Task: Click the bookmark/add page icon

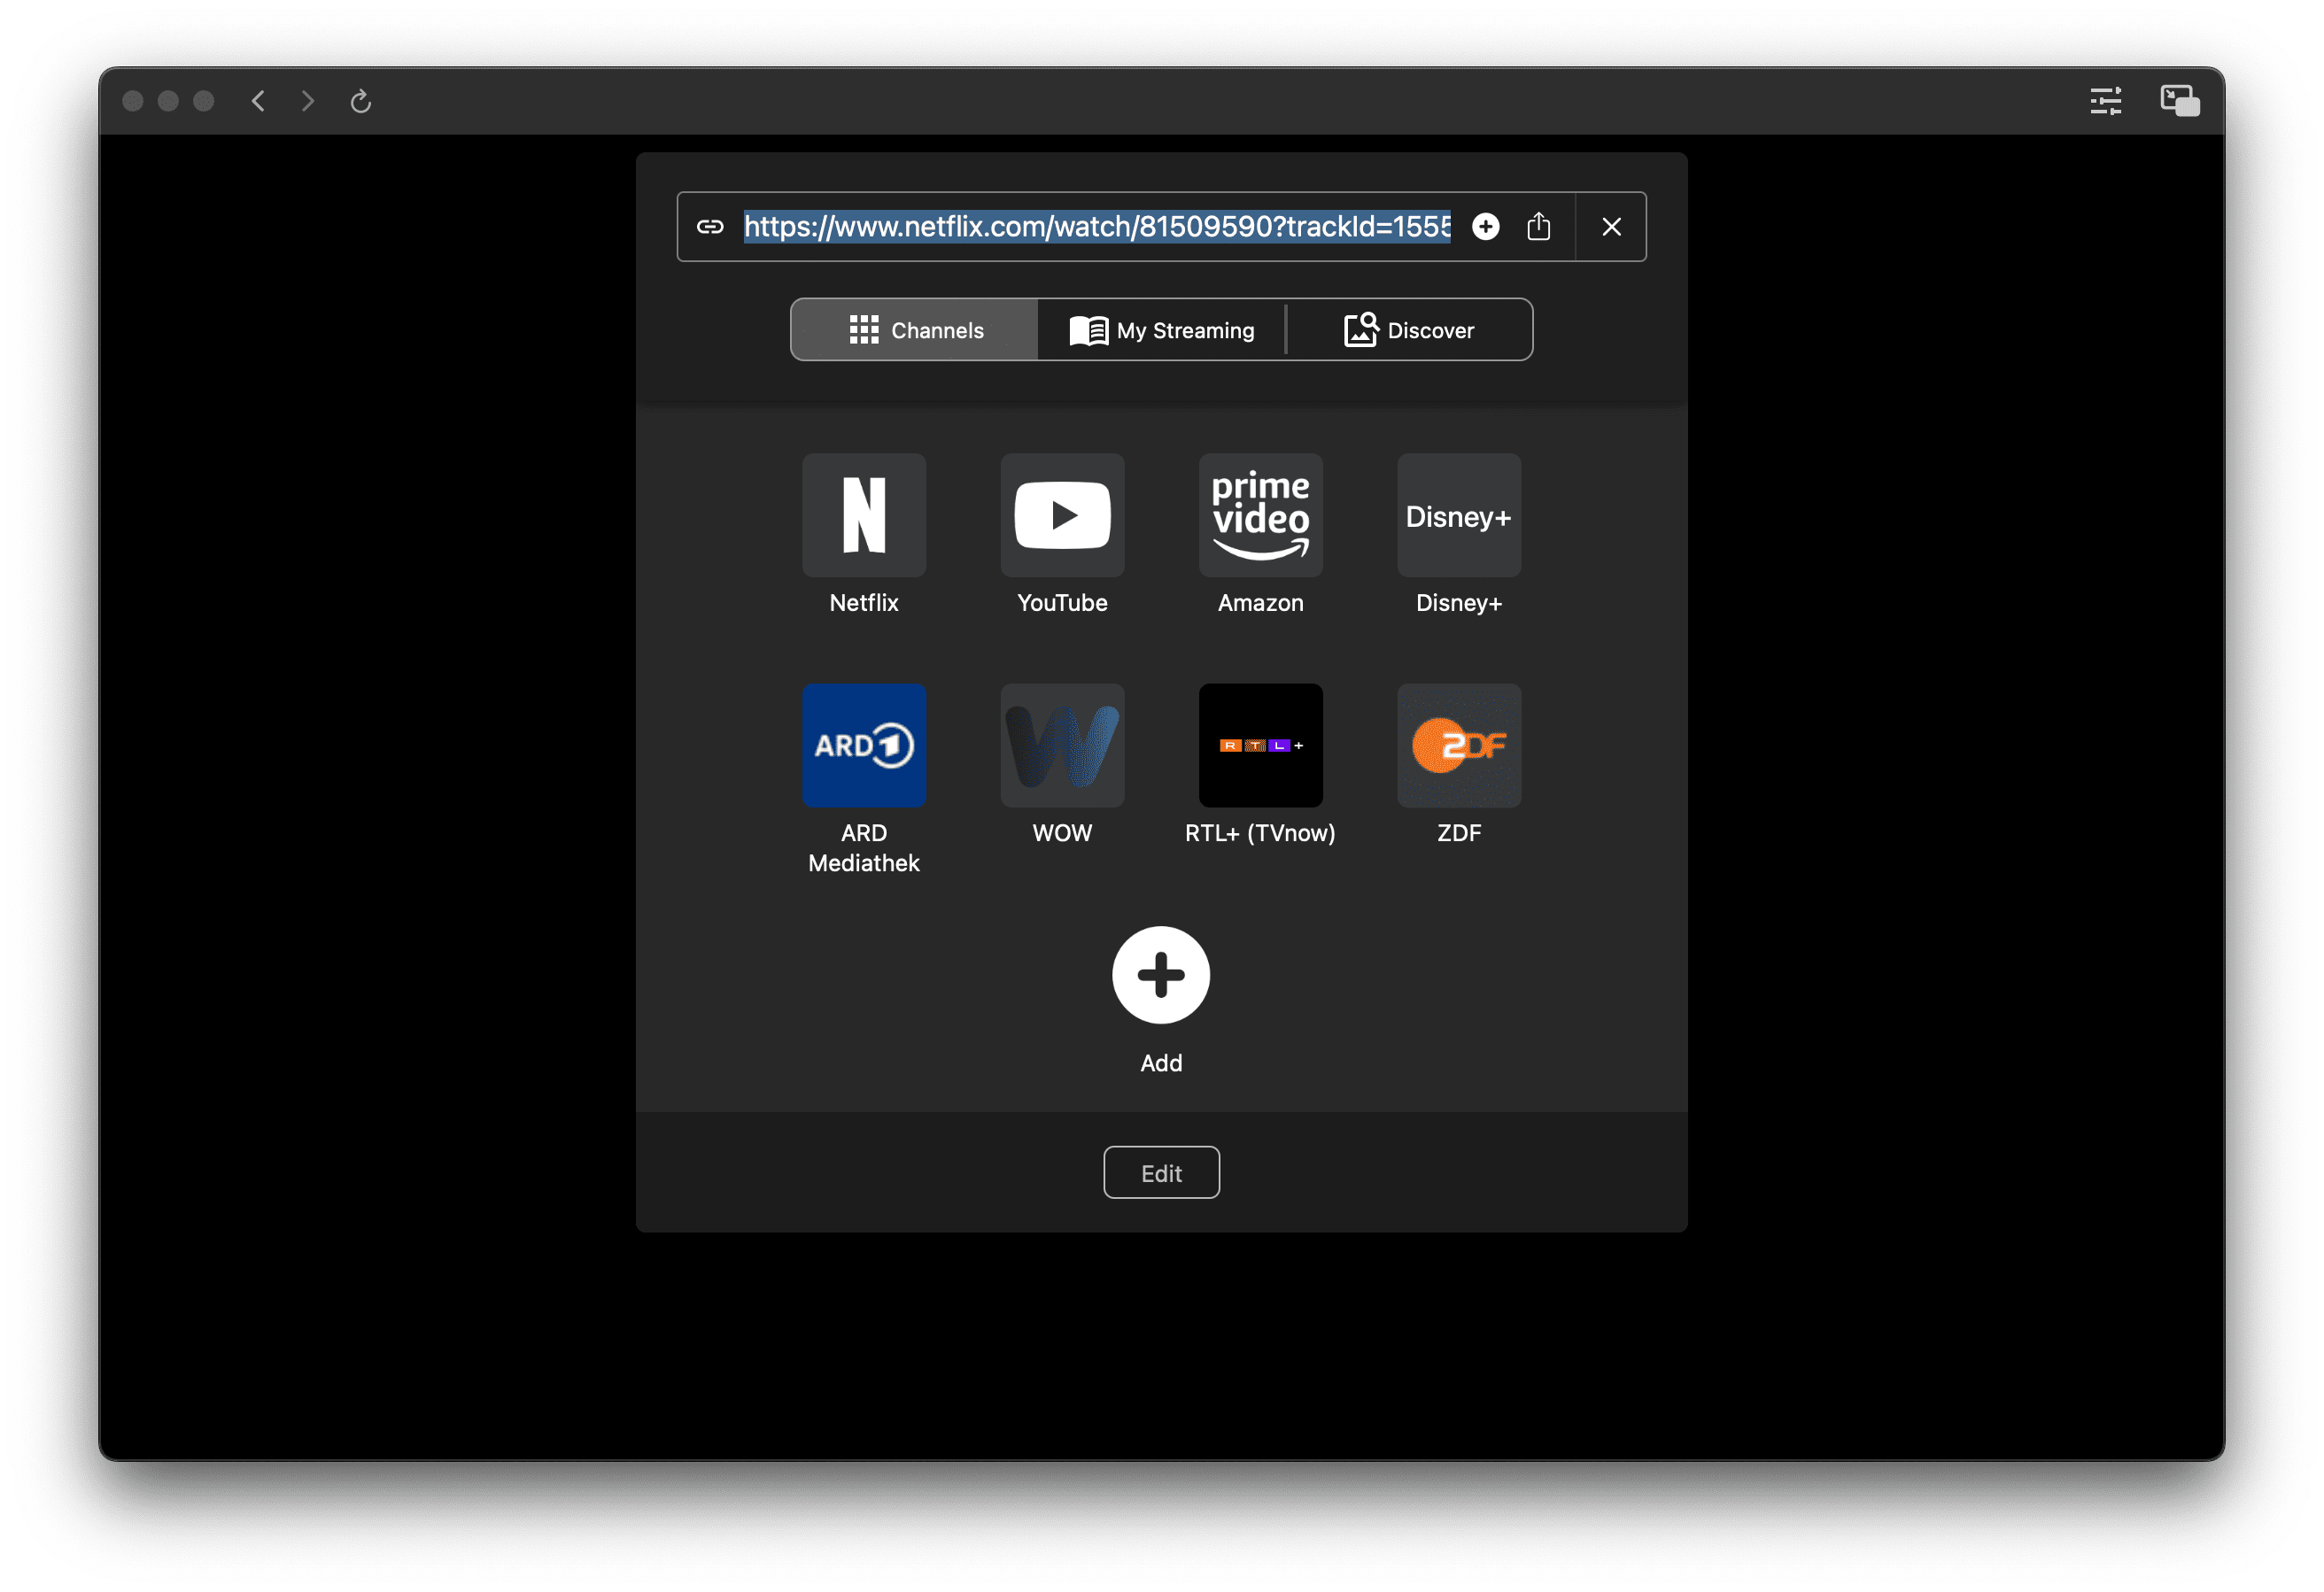Action: tap(1483, 226)
